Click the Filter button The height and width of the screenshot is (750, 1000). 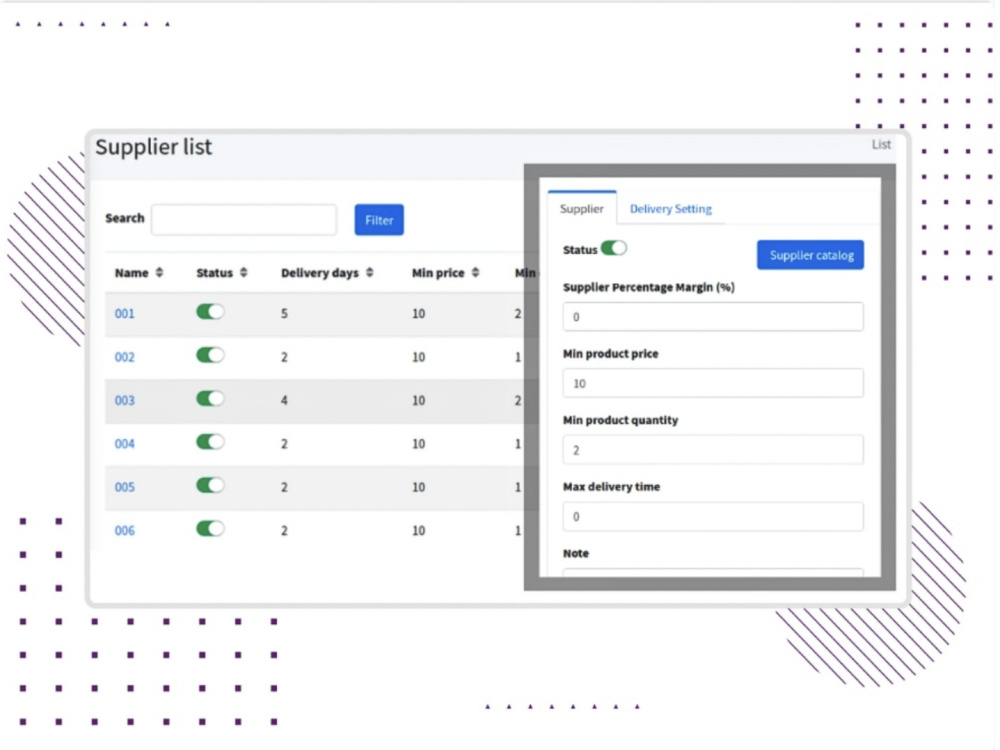[379, 220]
